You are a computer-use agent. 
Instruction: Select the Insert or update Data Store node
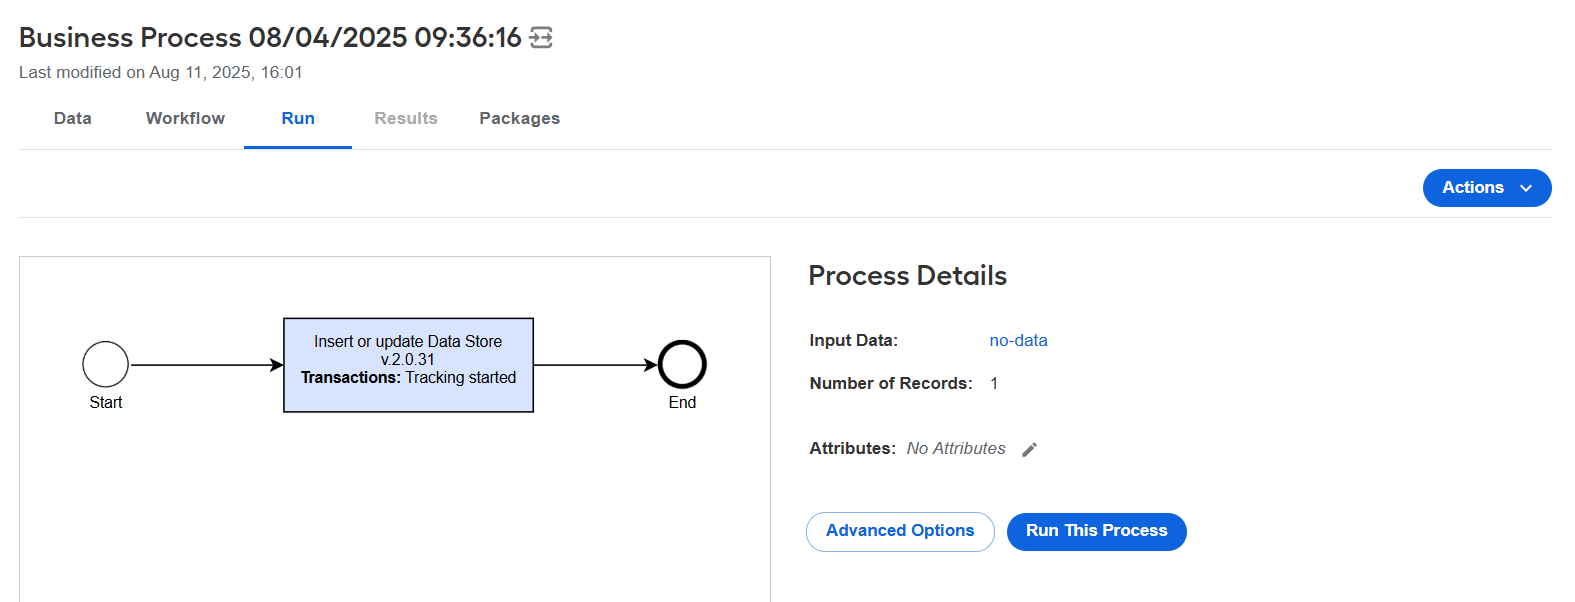[408, 365]
